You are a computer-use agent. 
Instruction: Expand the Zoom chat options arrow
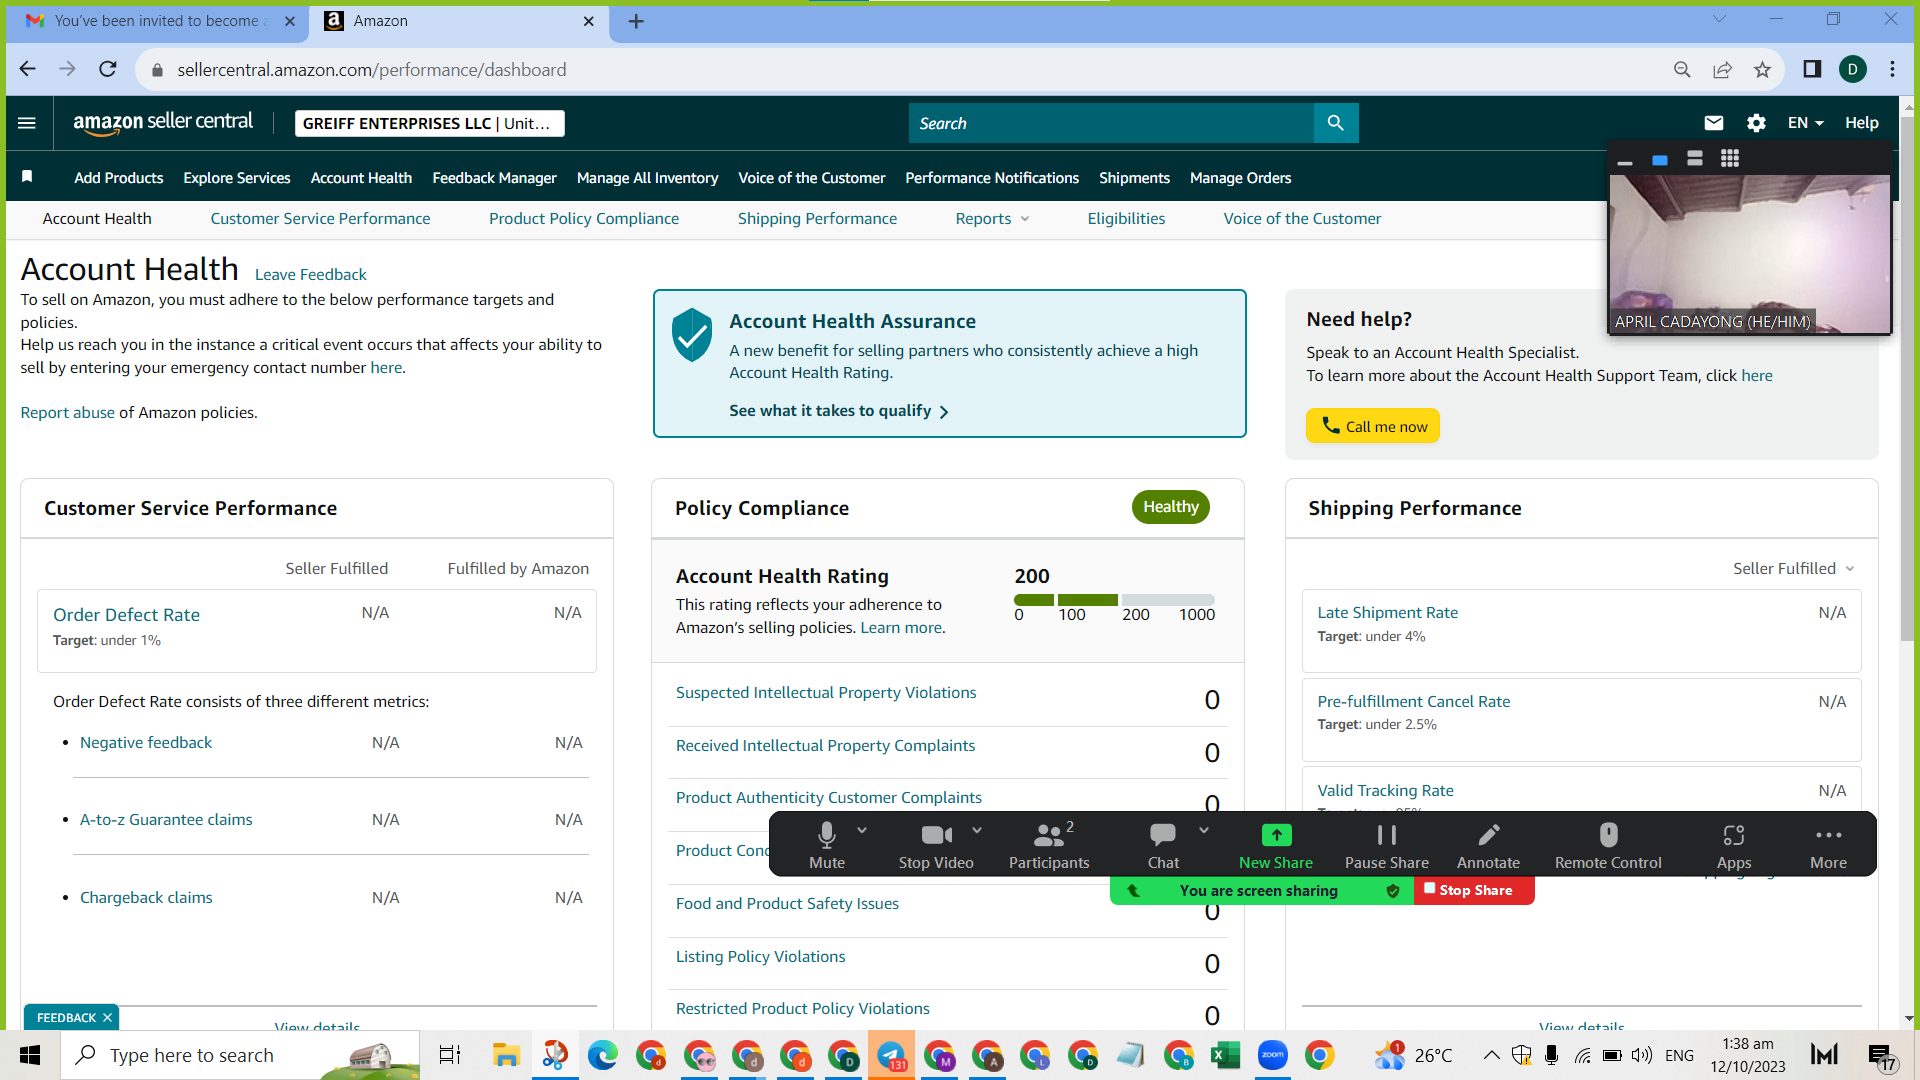tap(1204, 830)
